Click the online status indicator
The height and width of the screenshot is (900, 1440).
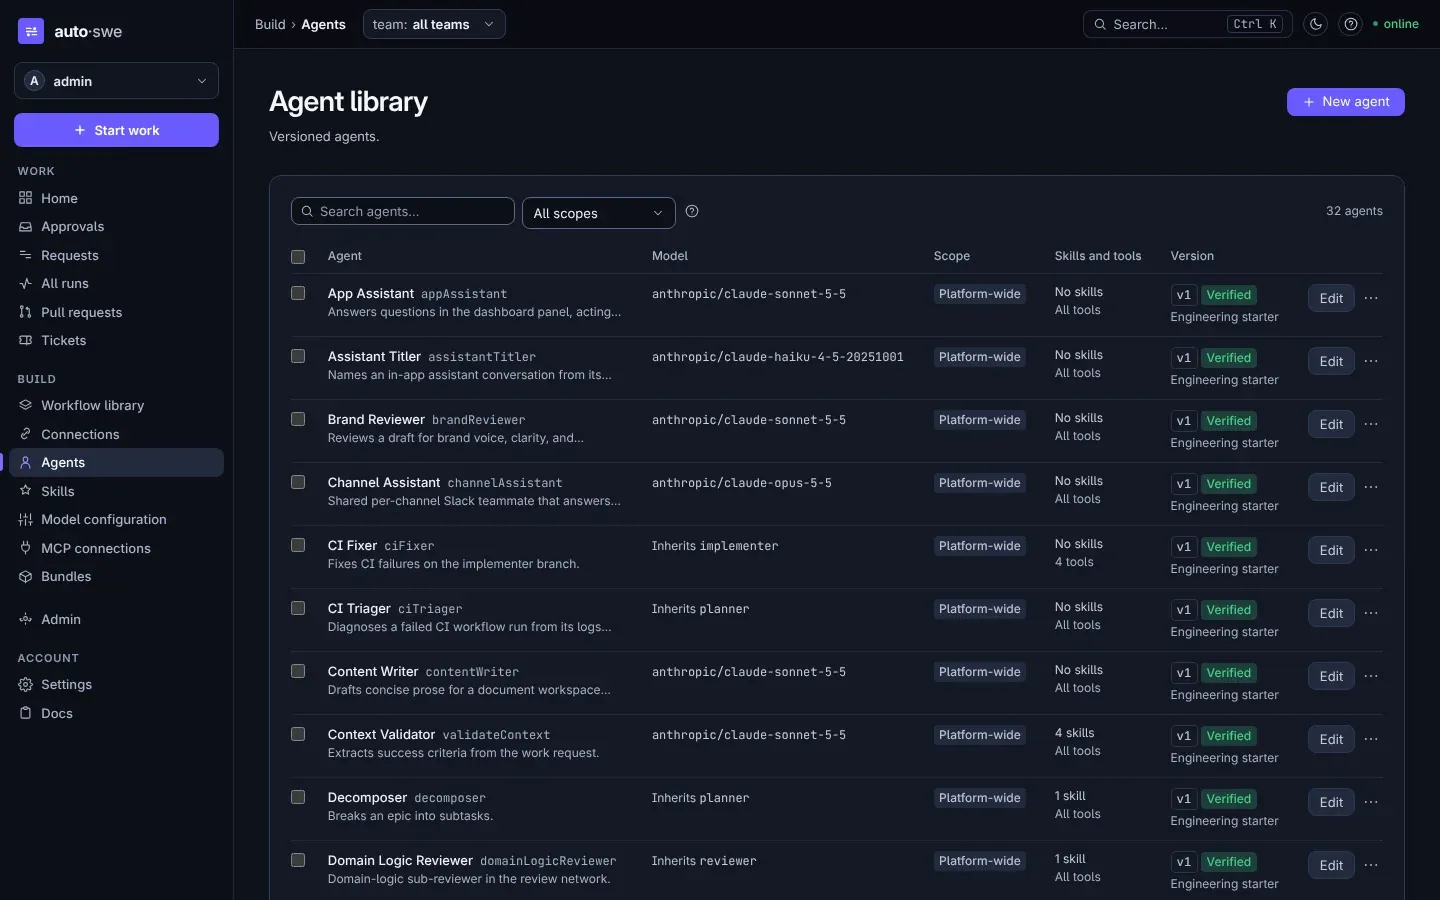pyautogui.click(x=1396, y=24)
